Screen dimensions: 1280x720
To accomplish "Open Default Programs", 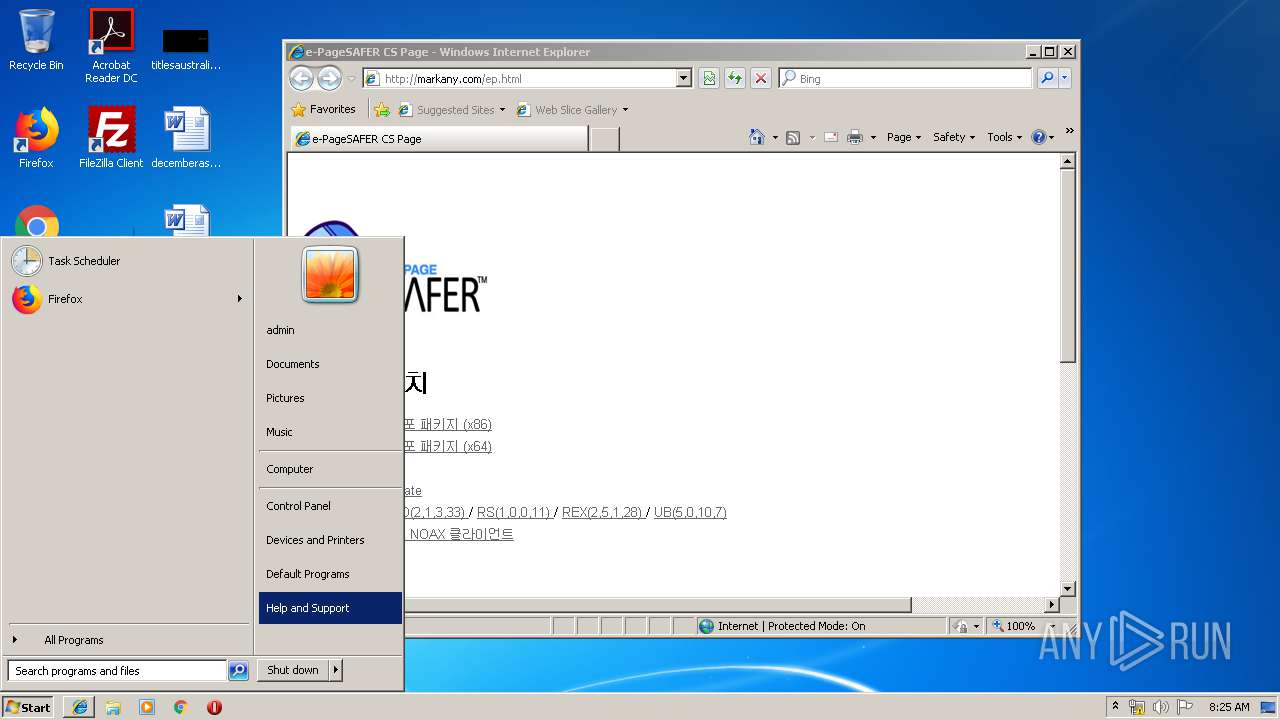I will click(x=330, y=574).
